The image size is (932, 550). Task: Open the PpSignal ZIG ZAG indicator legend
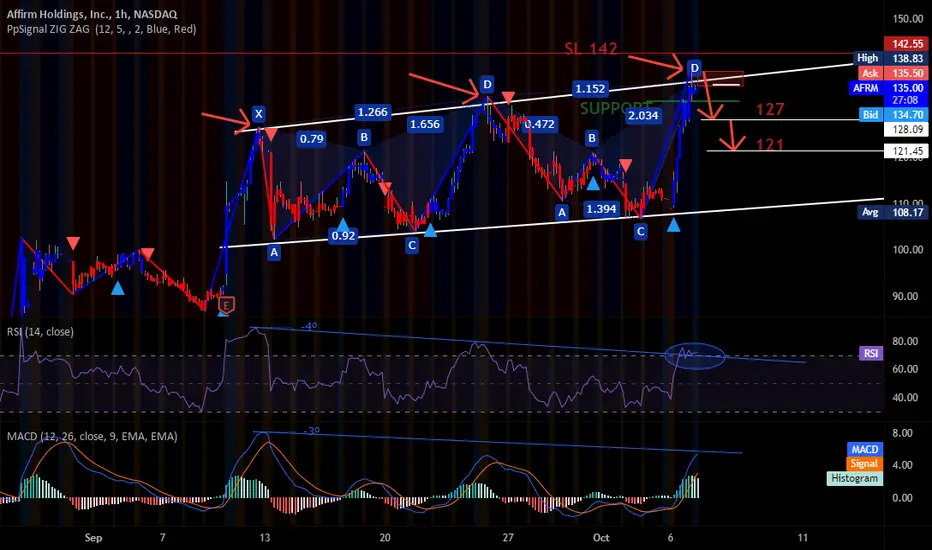[x=101, y=29]
